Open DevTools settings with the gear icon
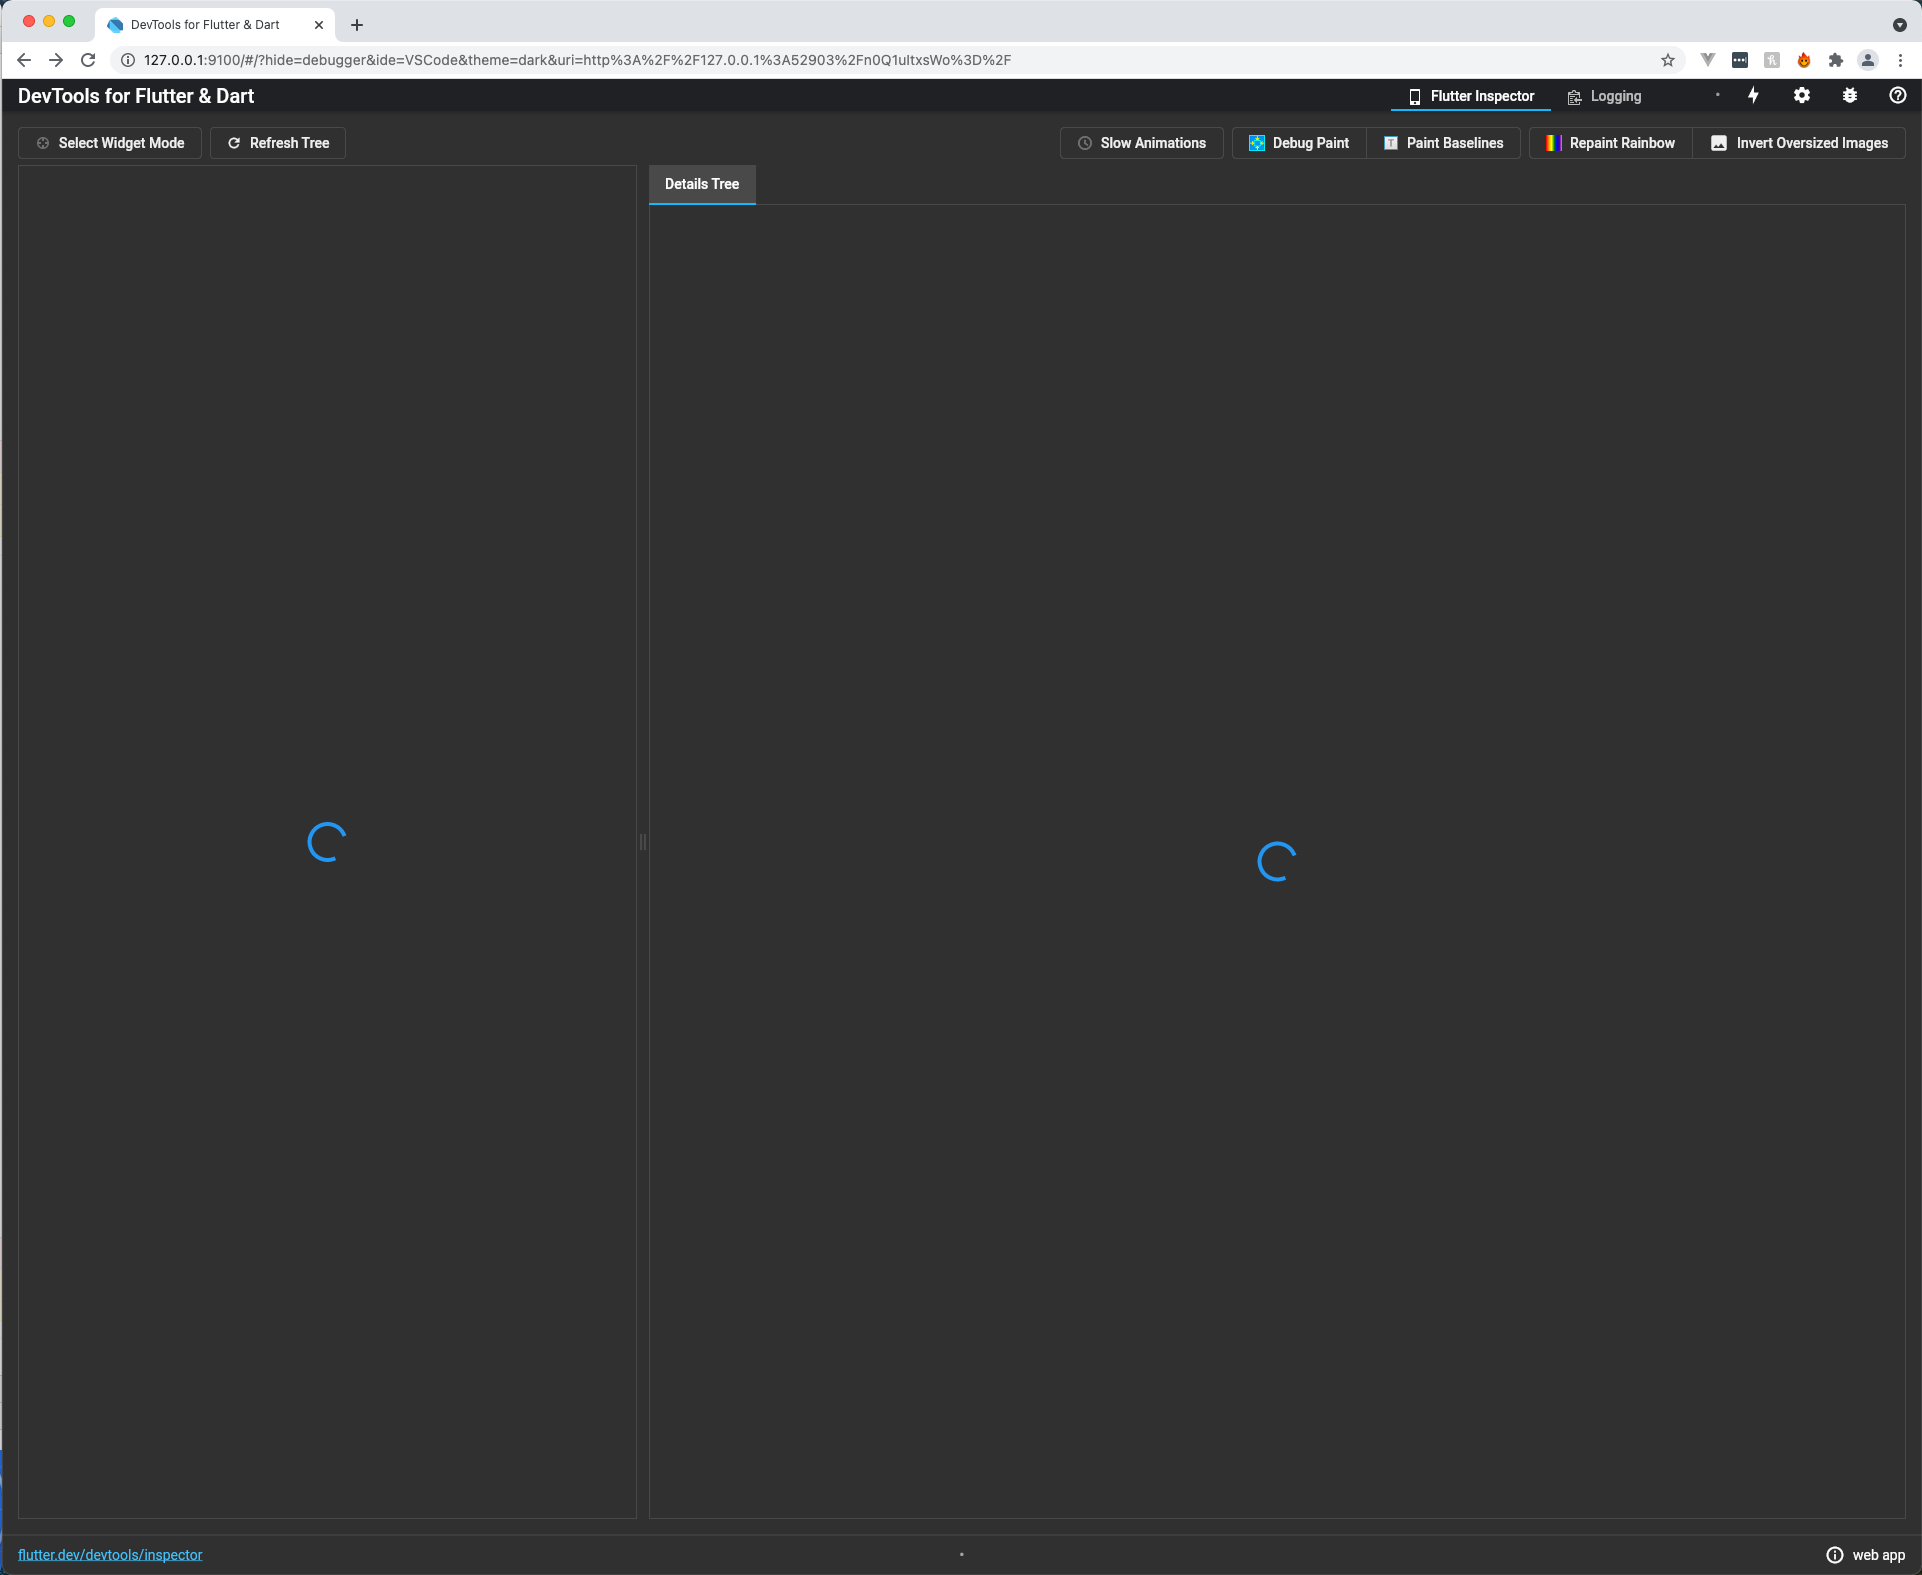This screenshot has width=1922, height=1575. point(1802,95)
